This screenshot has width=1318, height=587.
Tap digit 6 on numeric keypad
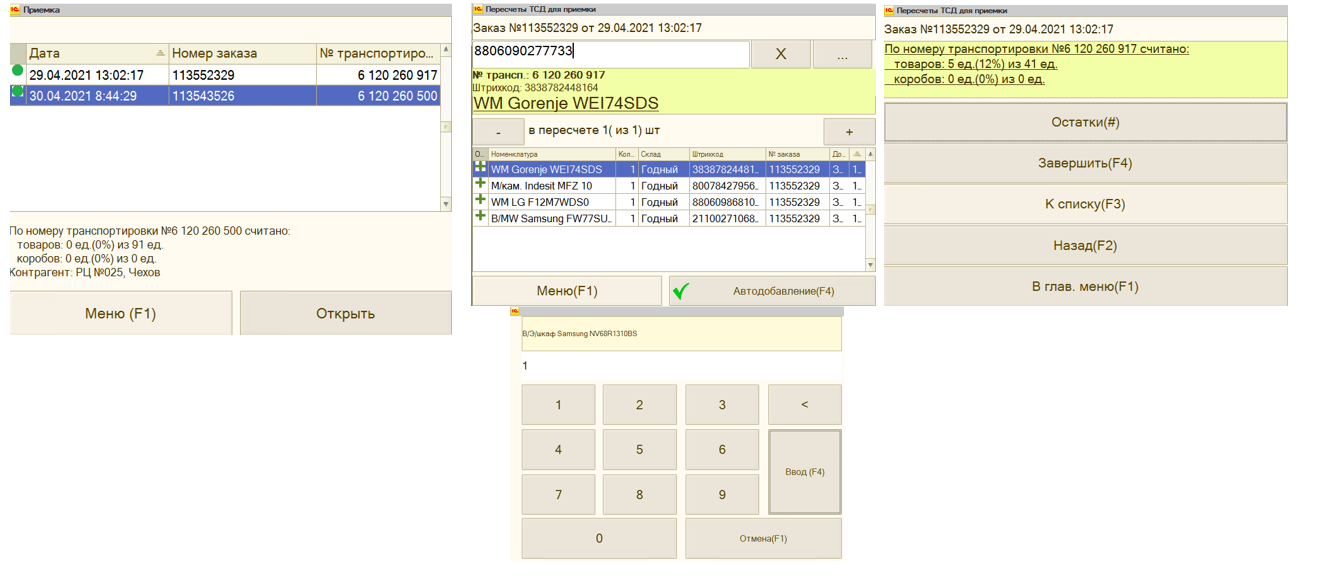[x=722, y=450]
